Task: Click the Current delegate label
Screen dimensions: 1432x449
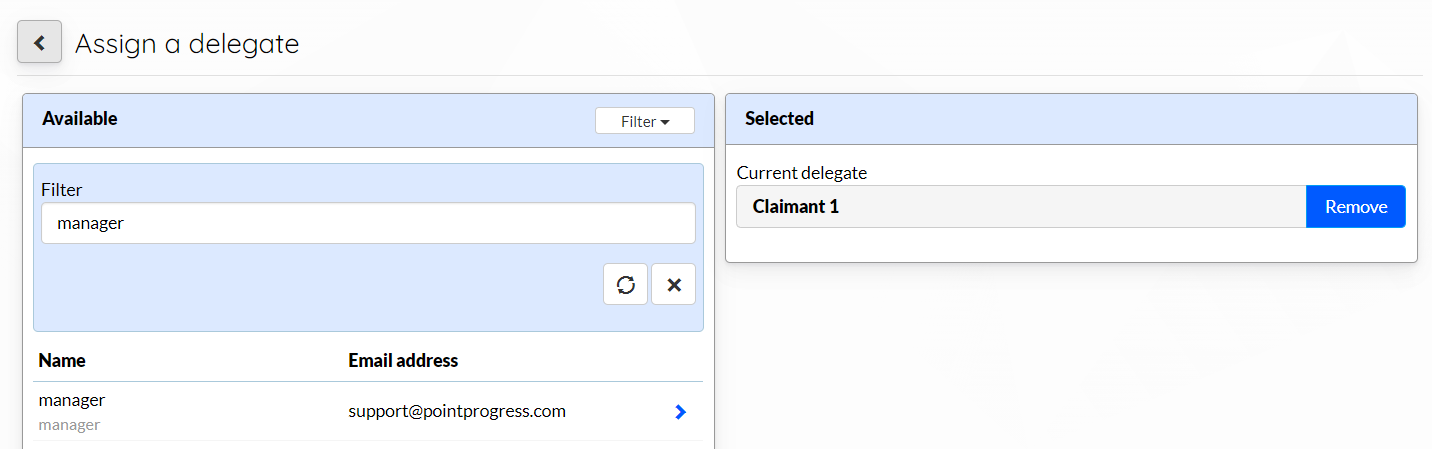Action: point(802,172)
